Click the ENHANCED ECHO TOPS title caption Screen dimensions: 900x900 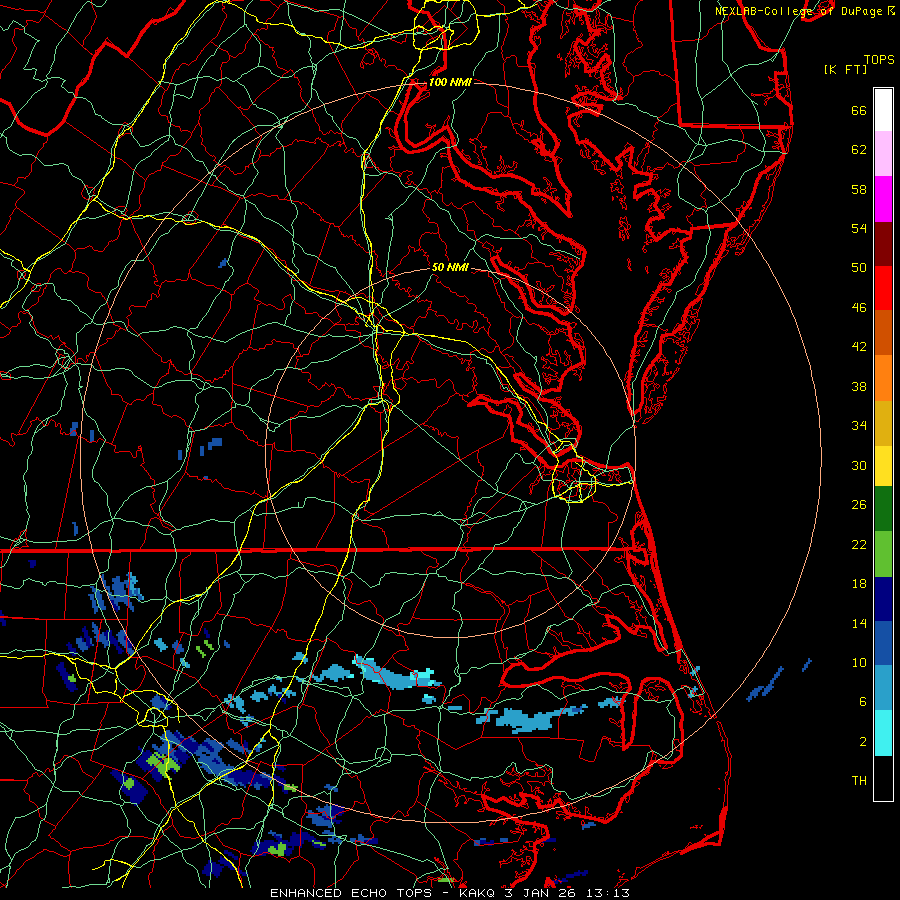[351, 893]
